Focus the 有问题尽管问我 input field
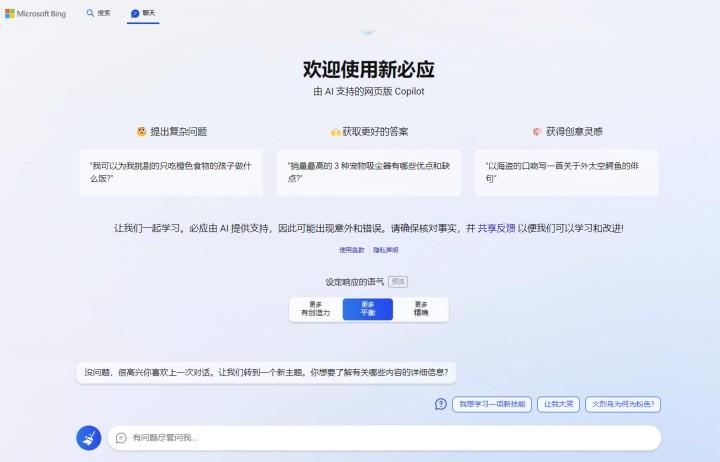 point(384,438)
